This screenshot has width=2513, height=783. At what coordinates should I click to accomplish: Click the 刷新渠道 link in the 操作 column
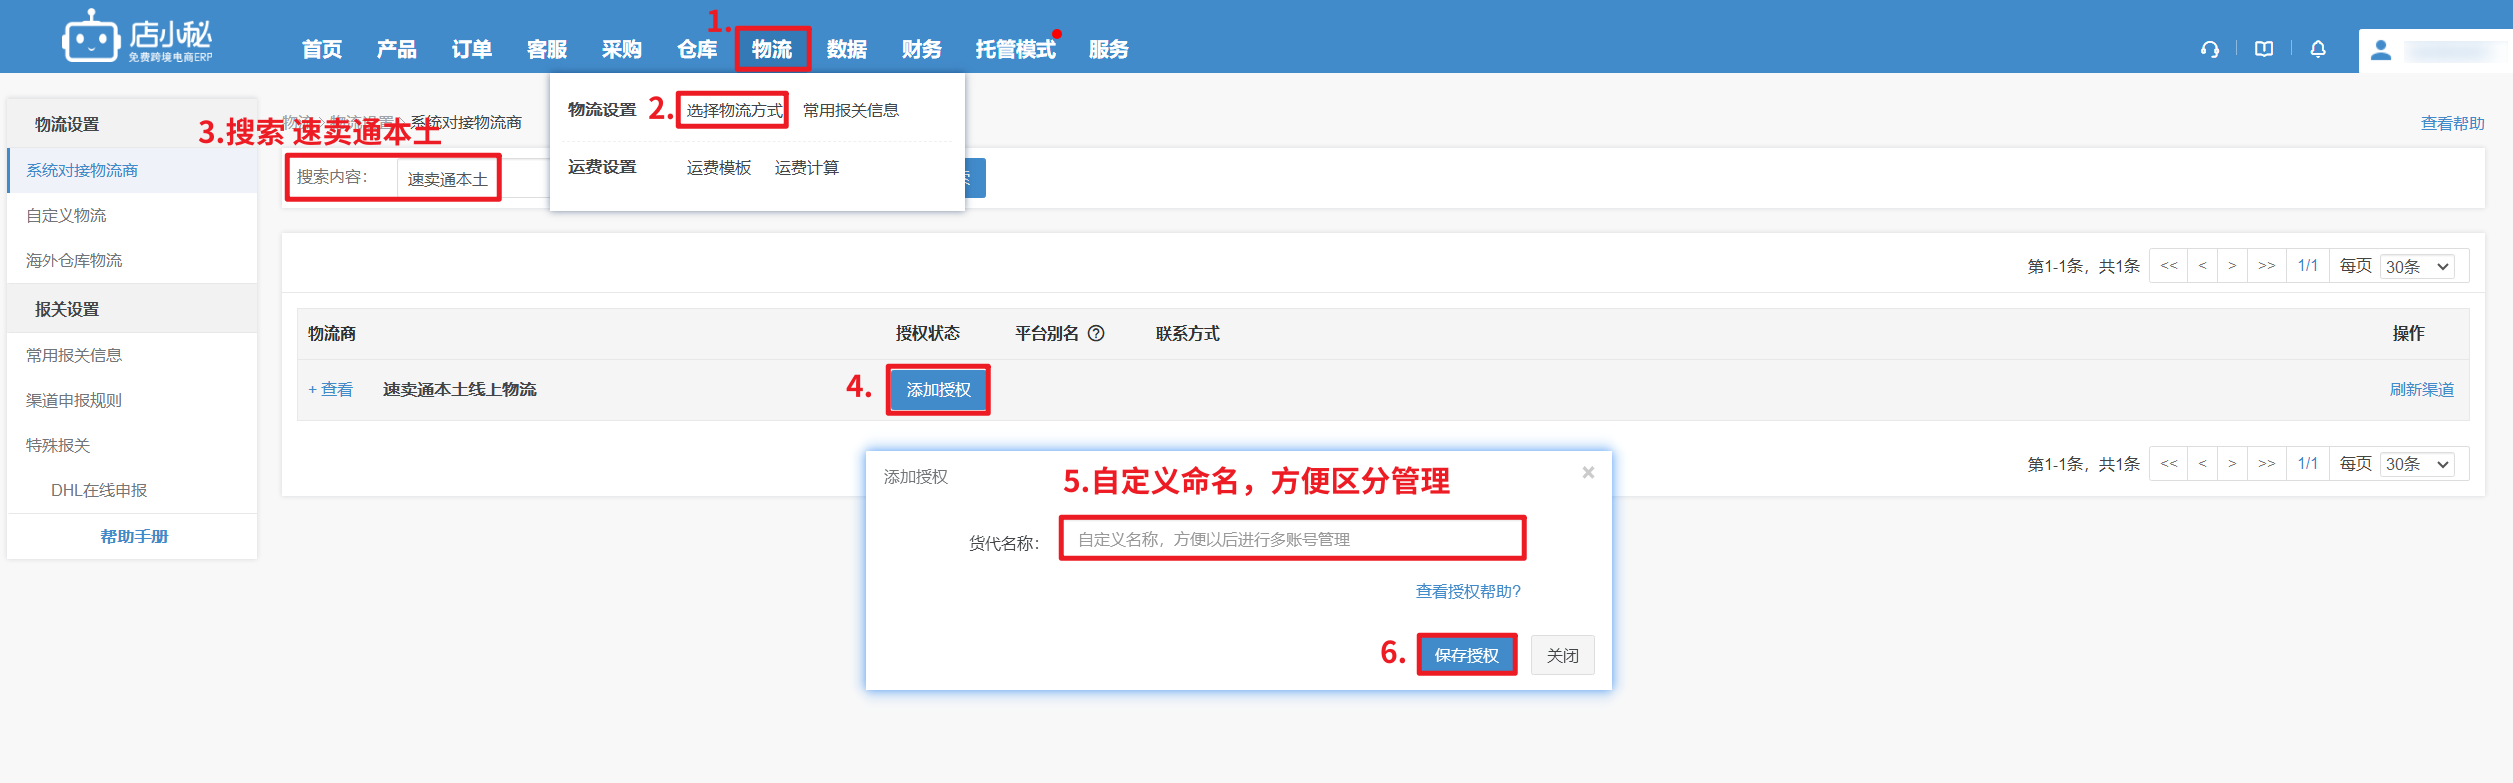pyautogui.click(x=2421, y=390)
